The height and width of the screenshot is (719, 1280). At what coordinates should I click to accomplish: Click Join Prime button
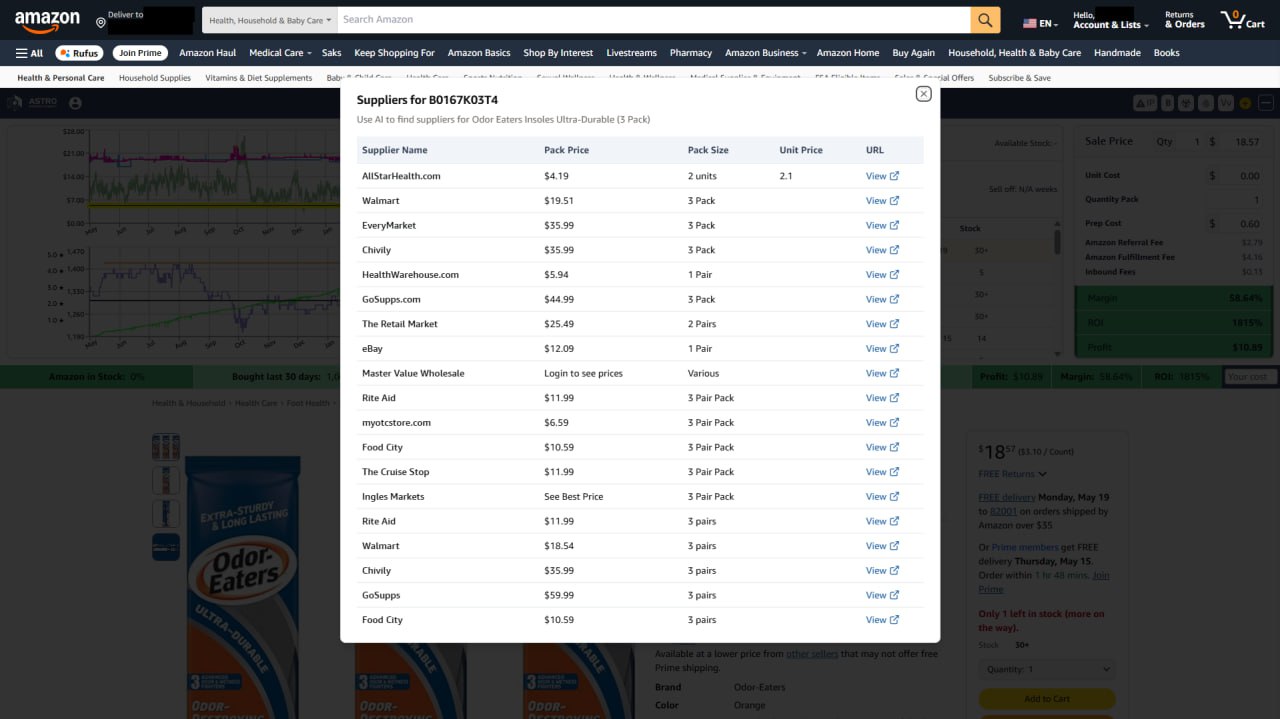click(138, 53)
